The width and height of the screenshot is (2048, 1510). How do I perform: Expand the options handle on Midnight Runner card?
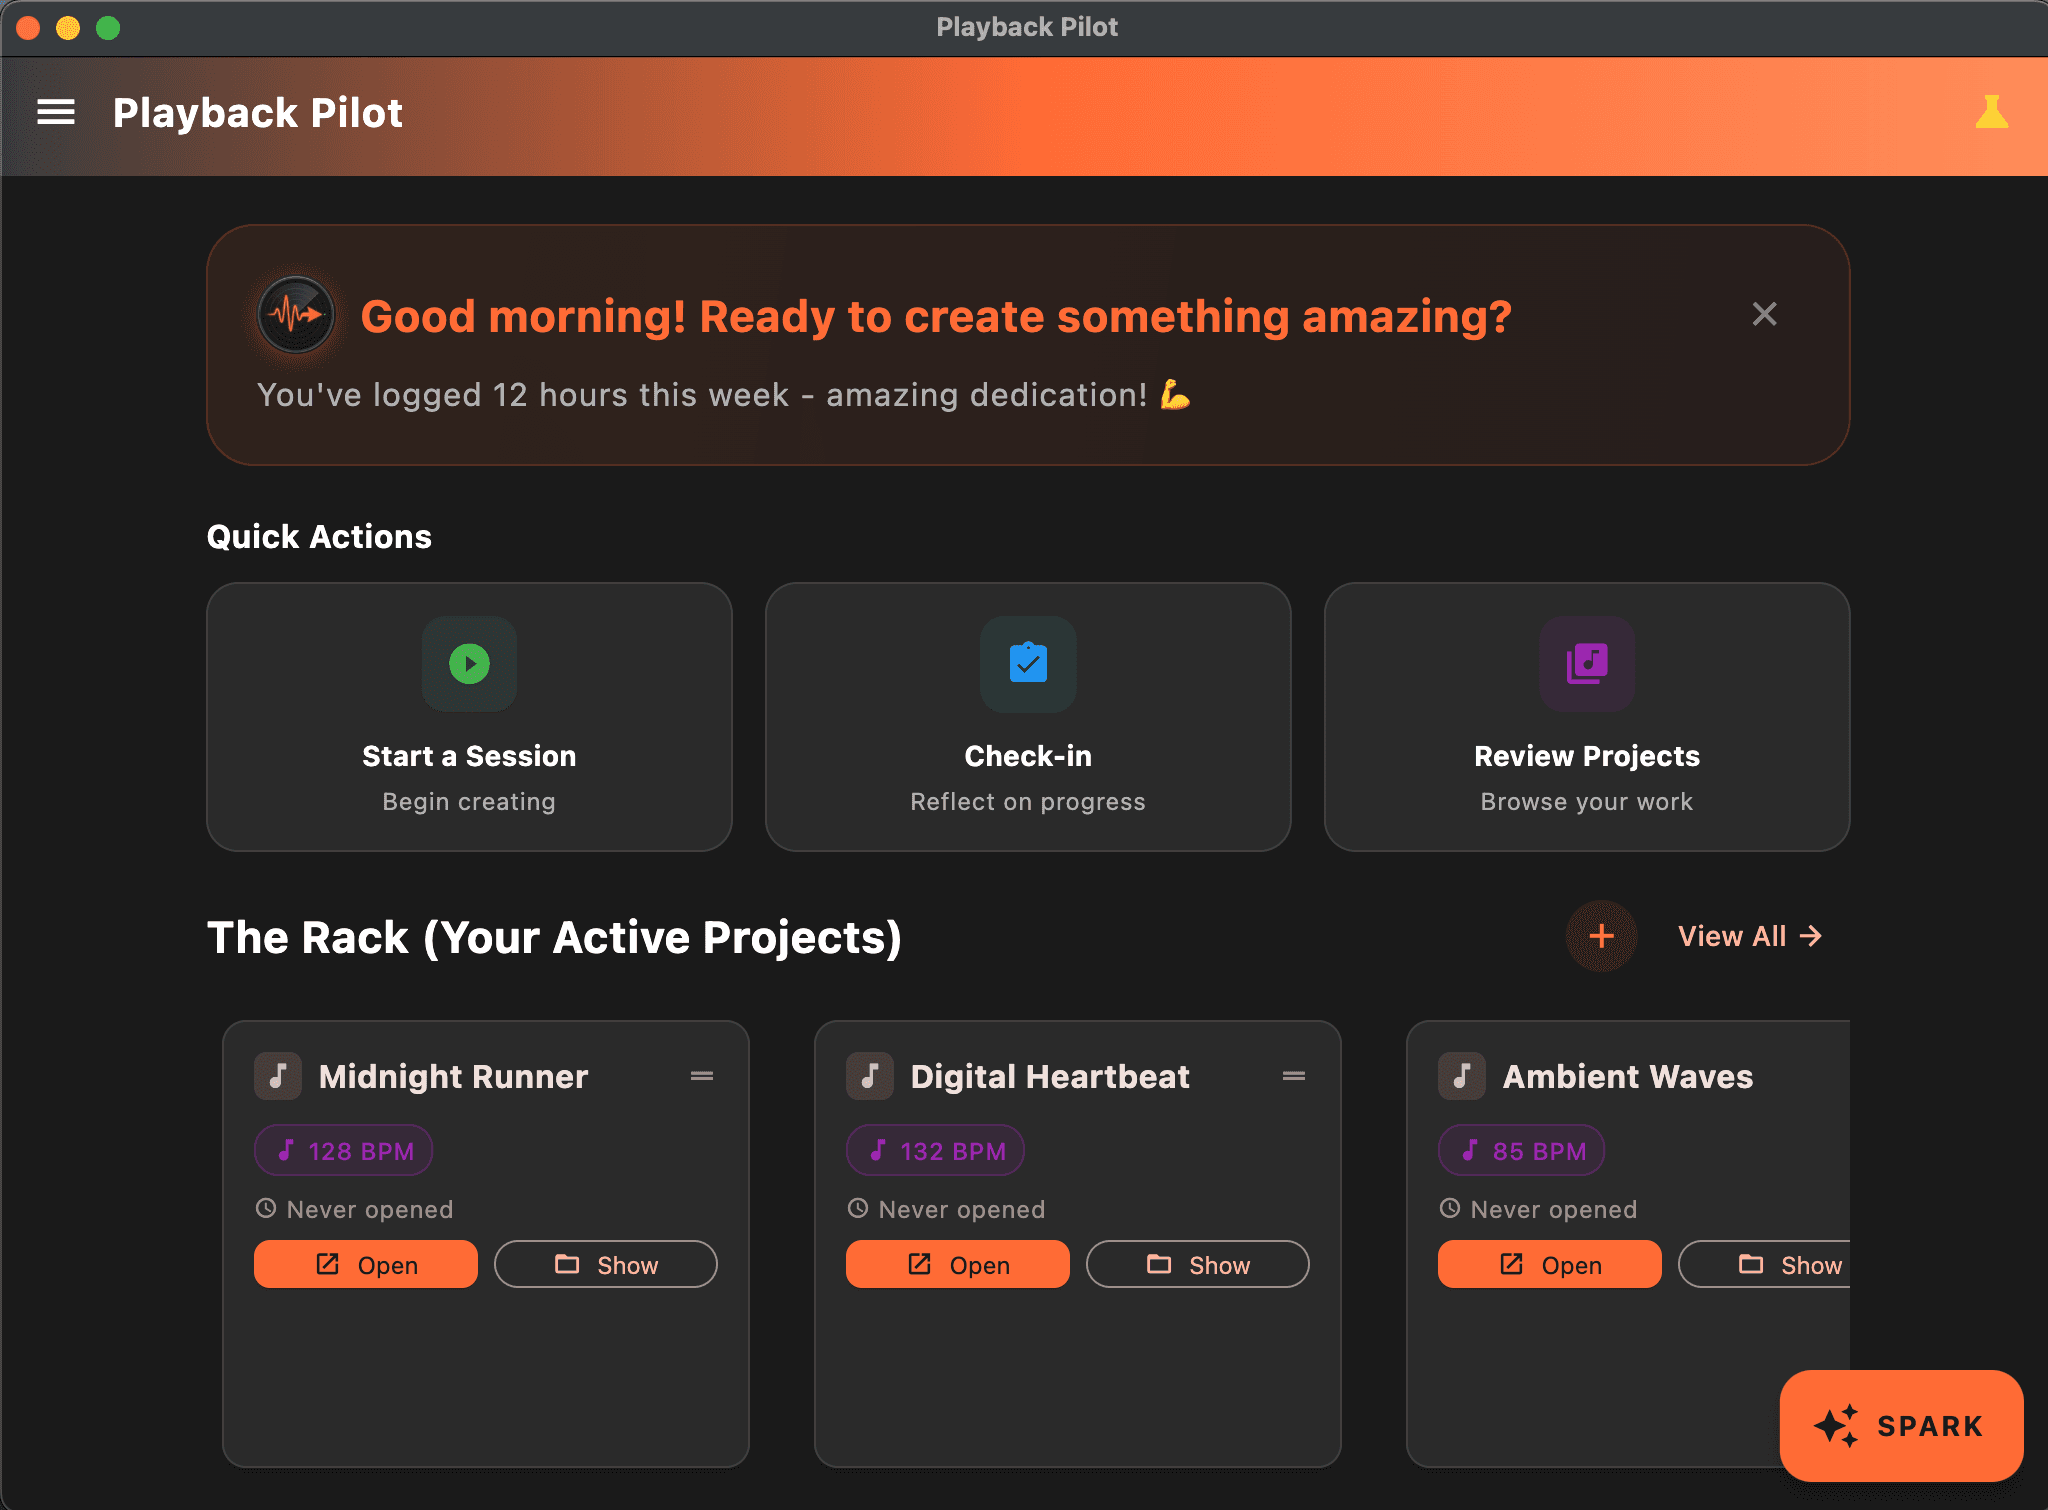click(702, 1076)
